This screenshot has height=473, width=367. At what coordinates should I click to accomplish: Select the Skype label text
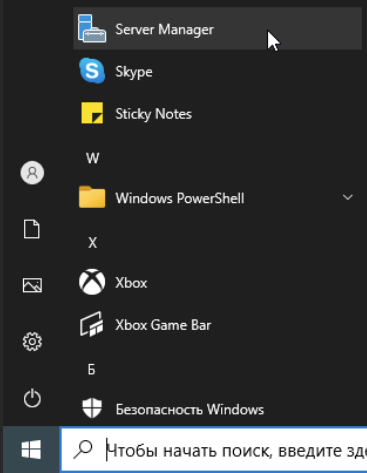point(134,72)
